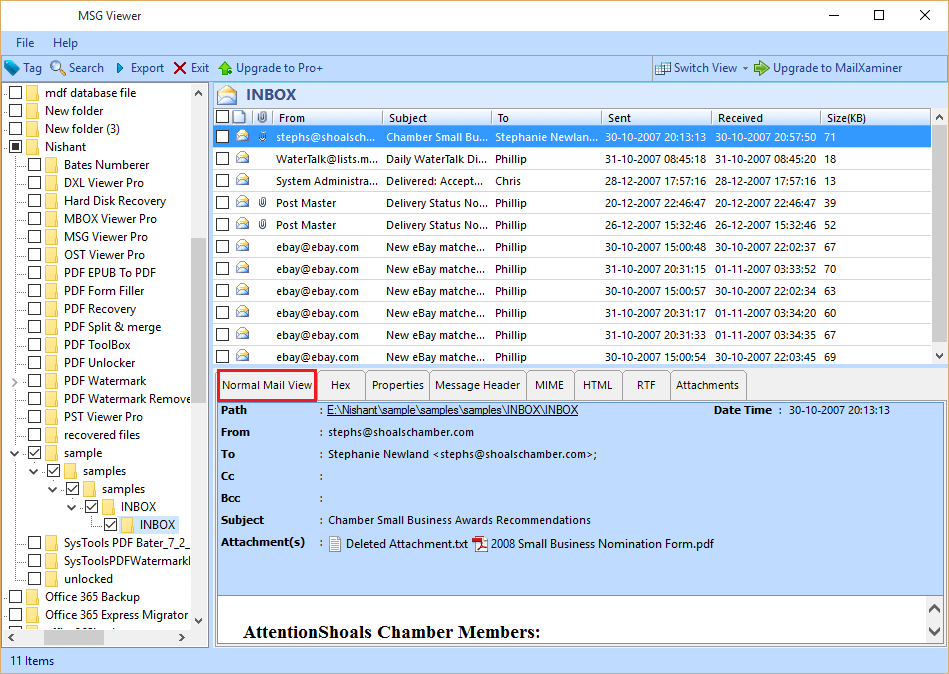The image size is (949, 674).
Task: Click paperclip icon on stephs@shoalsch email row
Action: tap(262, 136)
